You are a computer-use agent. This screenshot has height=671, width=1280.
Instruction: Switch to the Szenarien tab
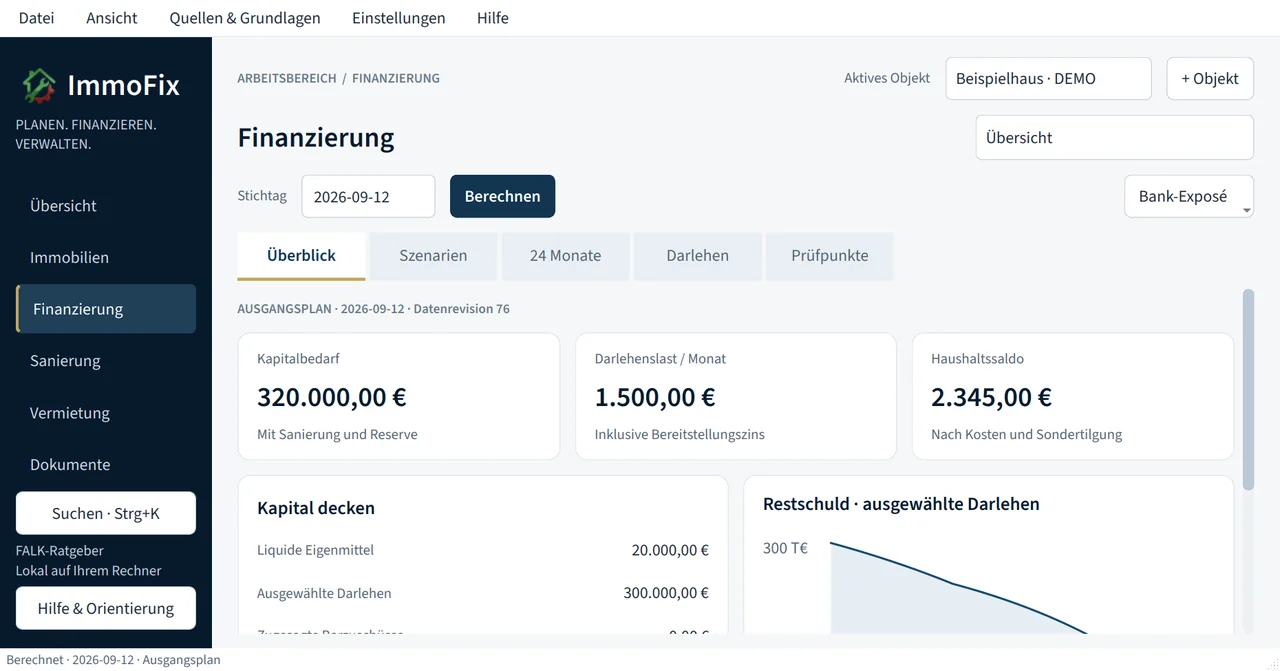pos(433,256)
